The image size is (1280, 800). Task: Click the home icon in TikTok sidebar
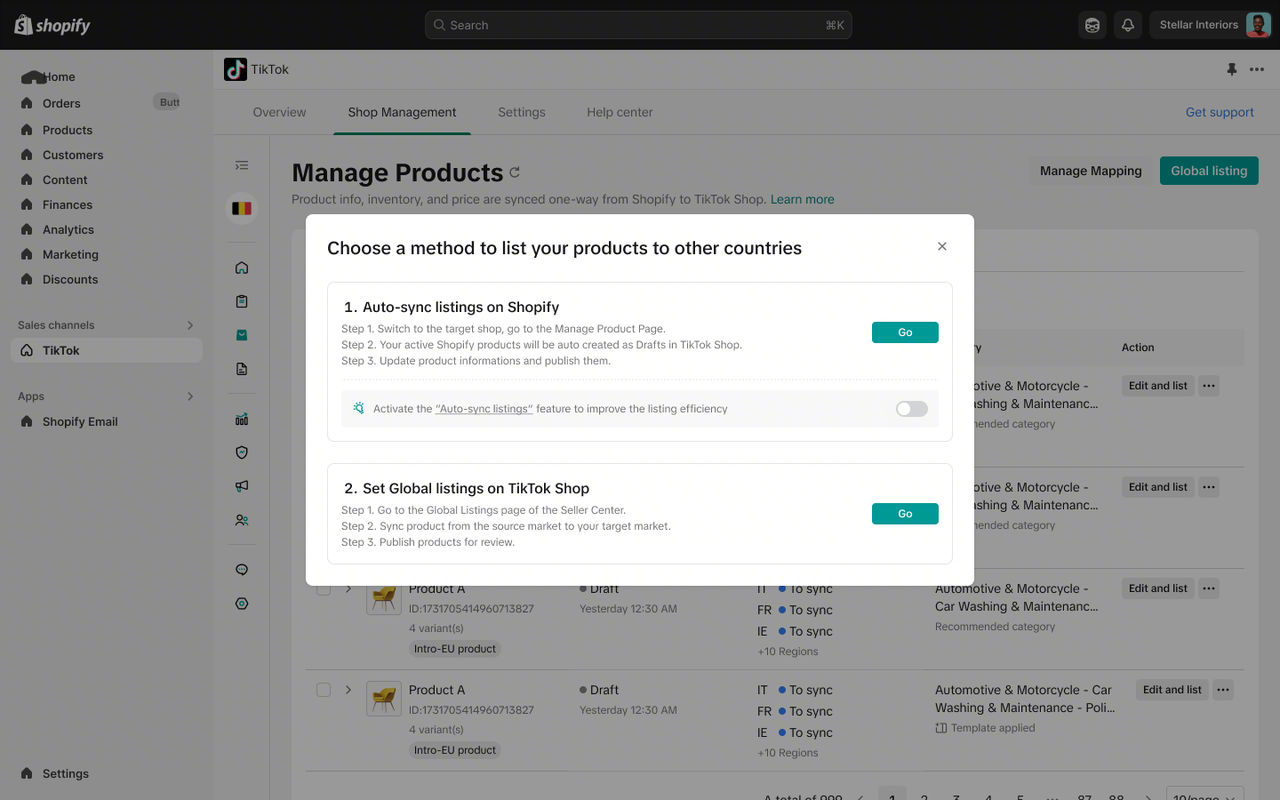(x=241, y=268)
